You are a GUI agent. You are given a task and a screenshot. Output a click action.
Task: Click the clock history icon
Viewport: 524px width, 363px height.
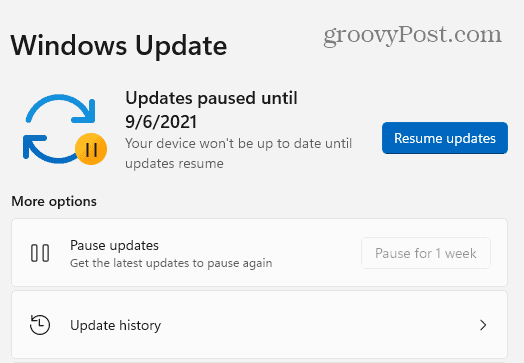pos(40,325)
